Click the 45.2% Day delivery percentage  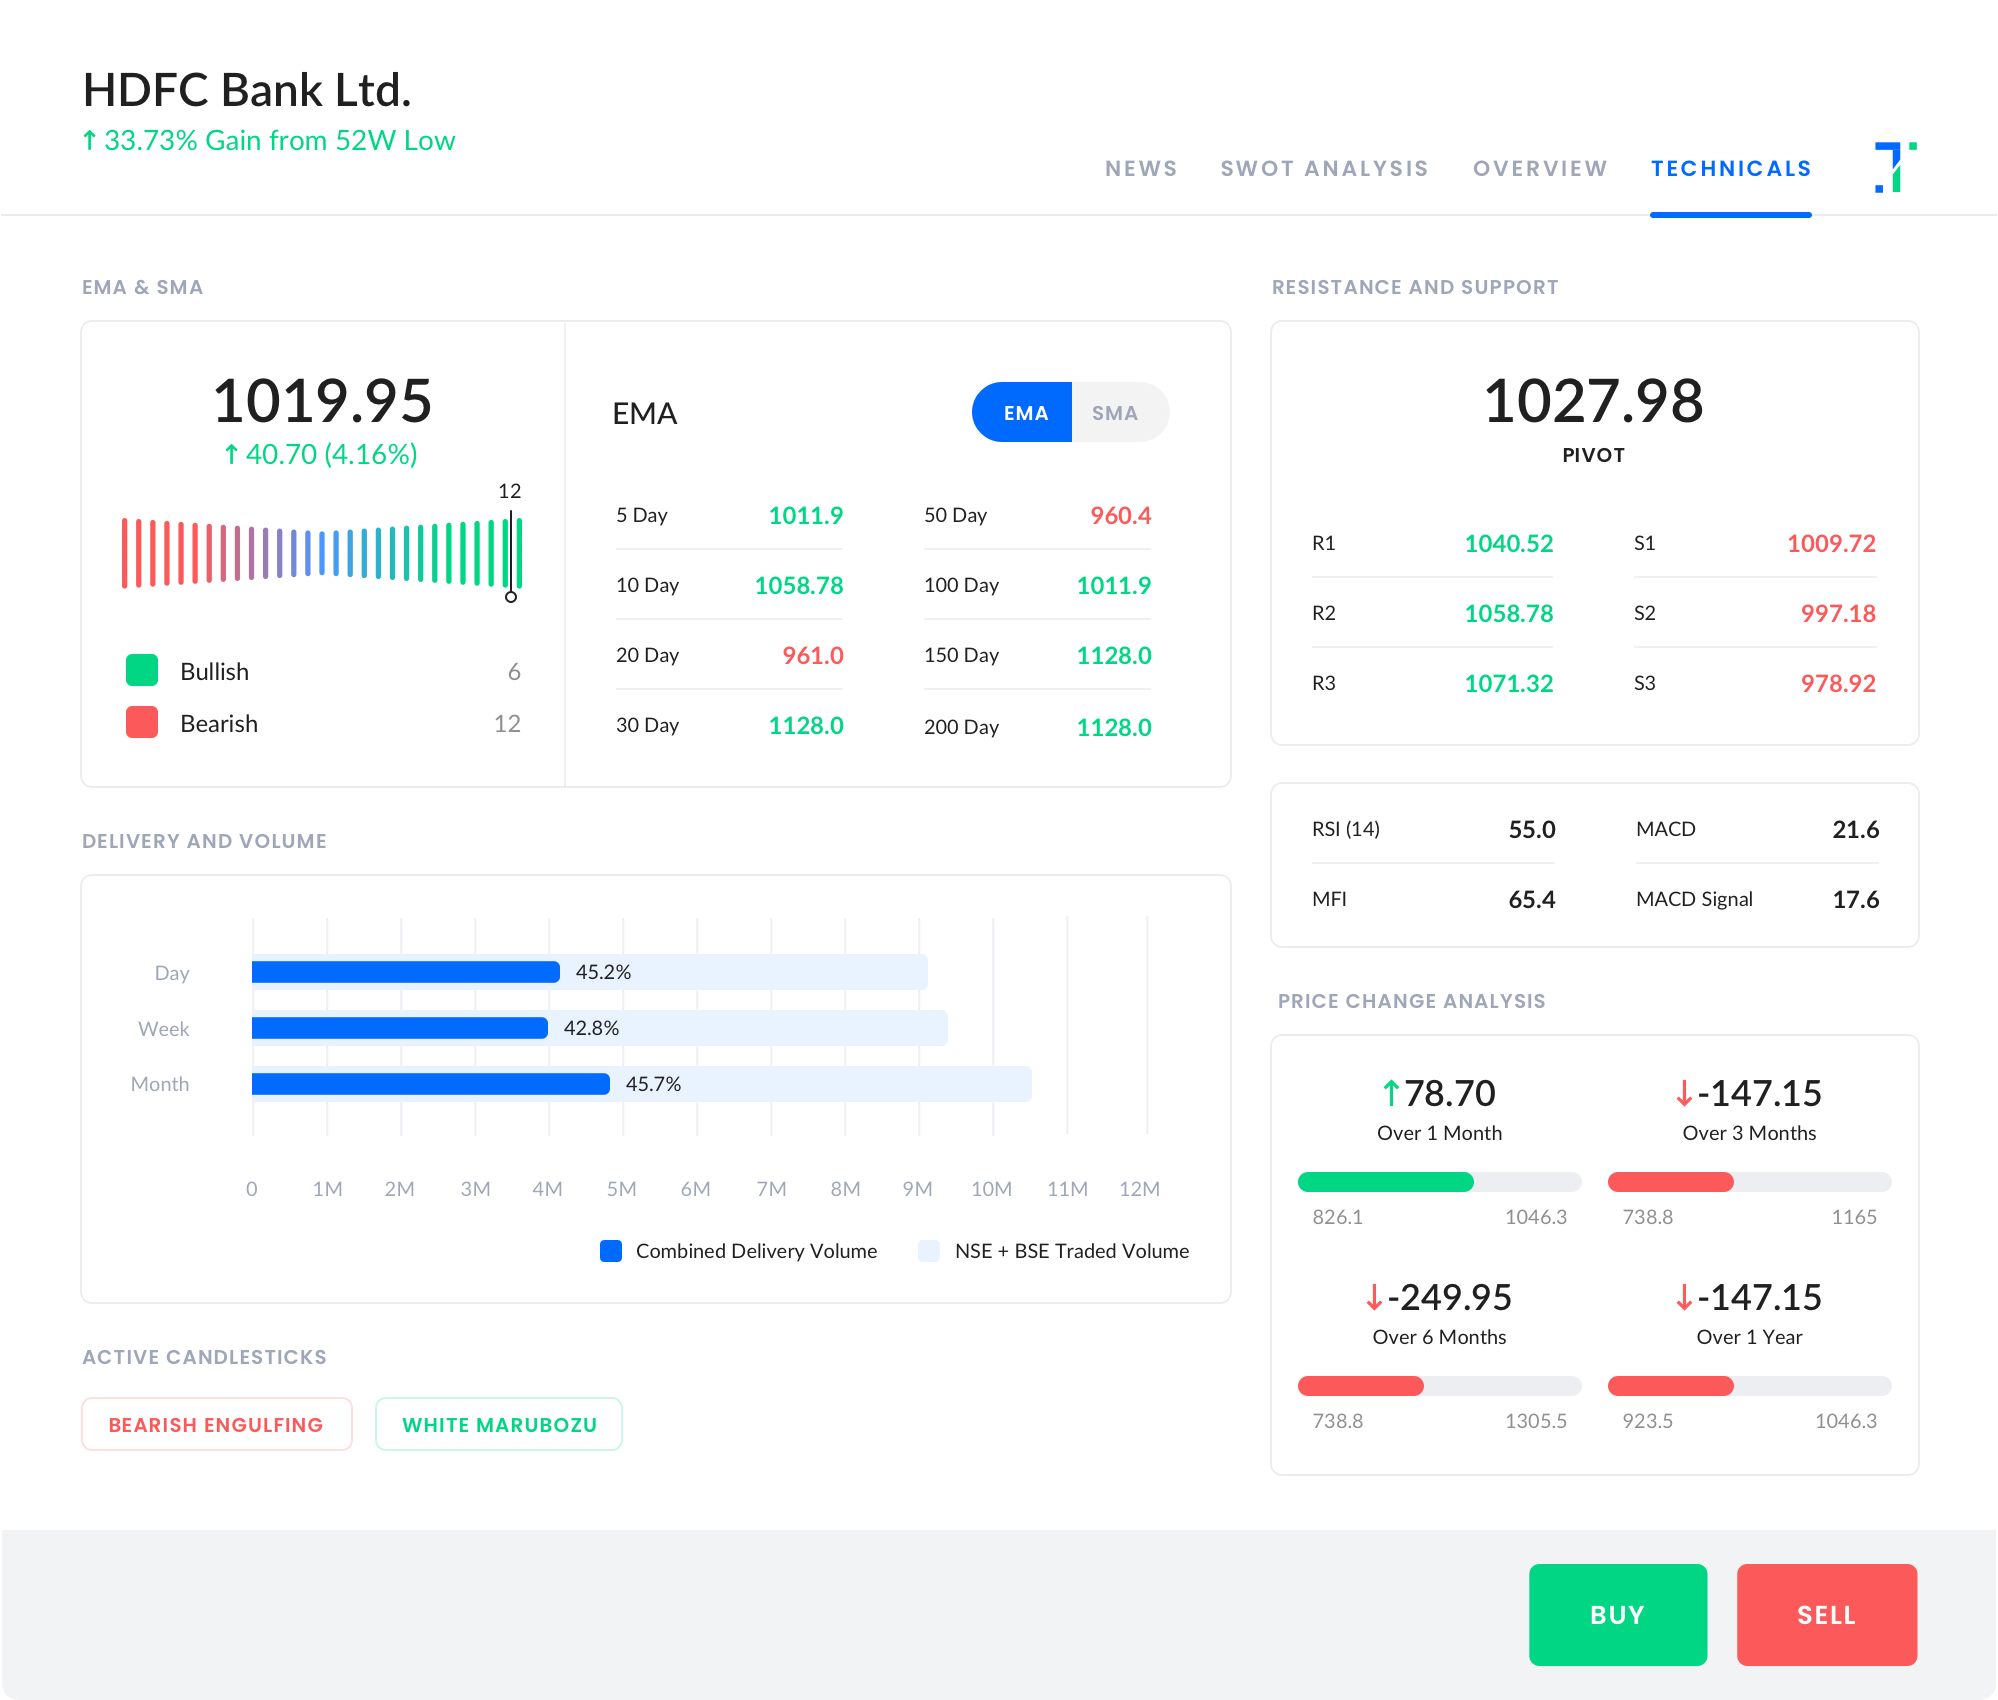coord(603,972)
